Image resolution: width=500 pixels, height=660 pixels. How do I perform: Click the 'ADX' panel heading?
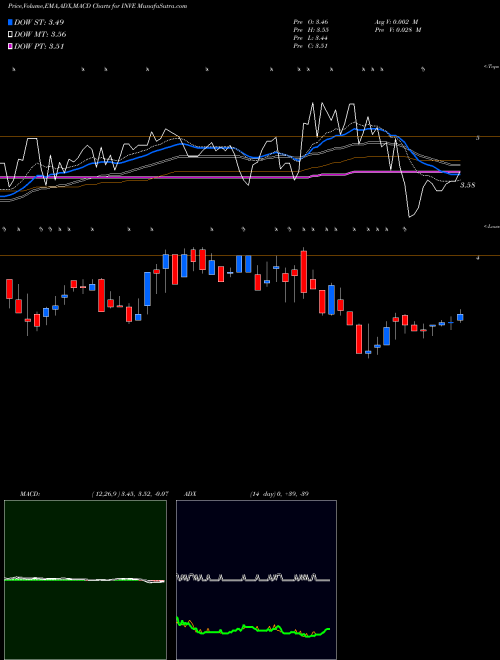[x=190, y=494]
